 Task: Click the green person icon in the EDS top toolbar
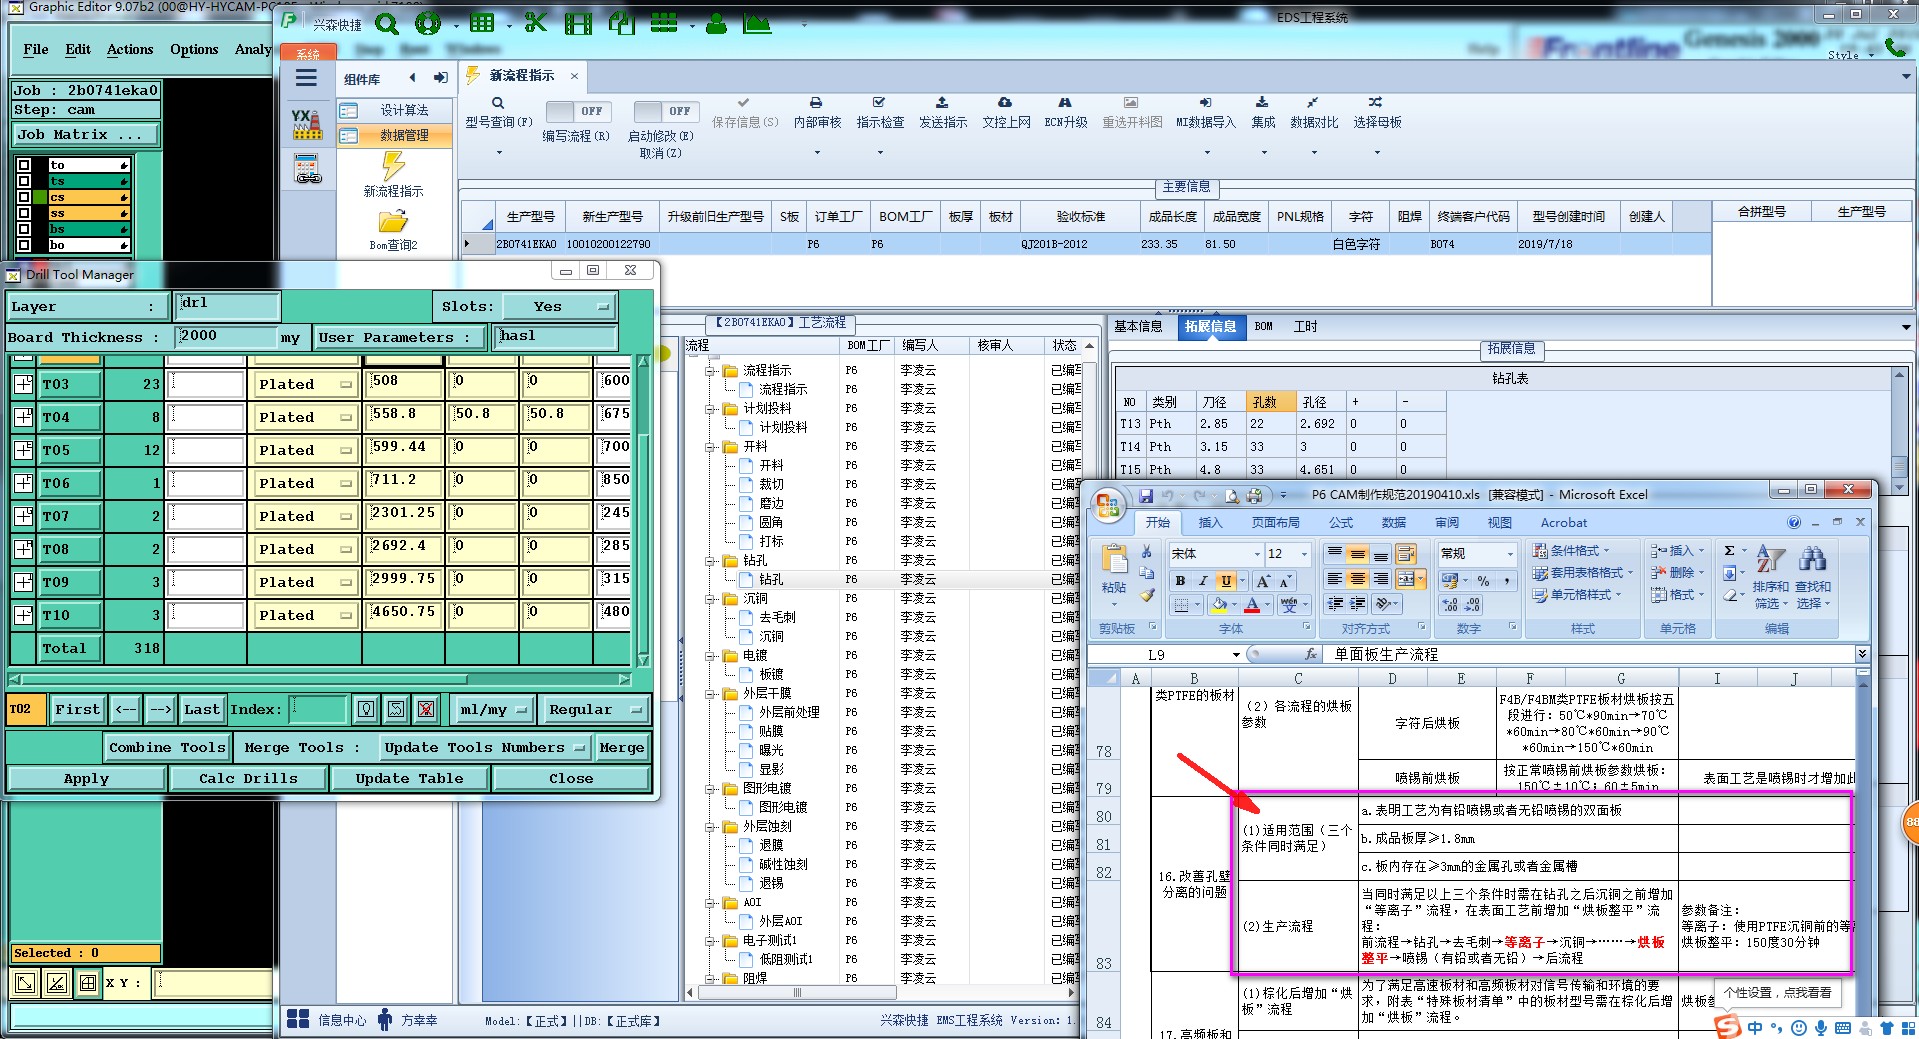[716, 23]
